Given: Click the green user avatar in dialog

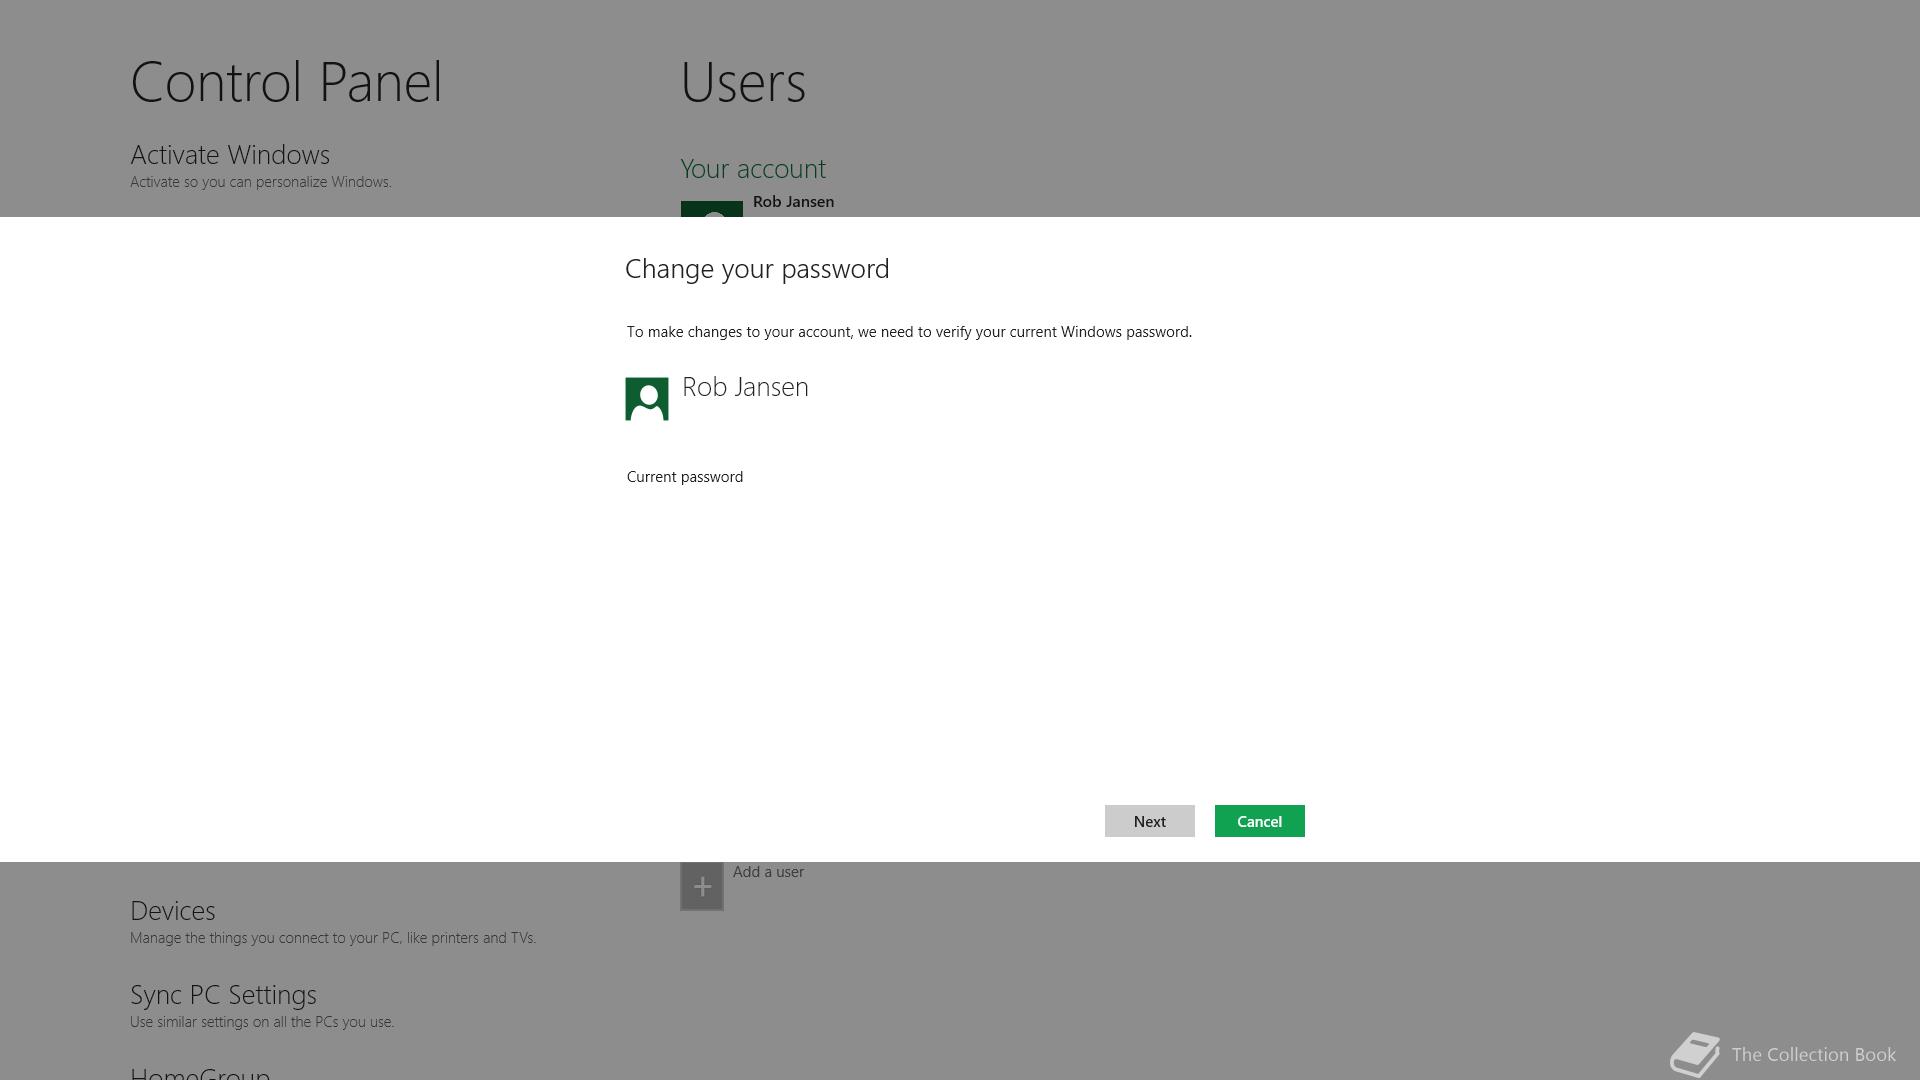Looking at the screenshot, I should 647,399.
